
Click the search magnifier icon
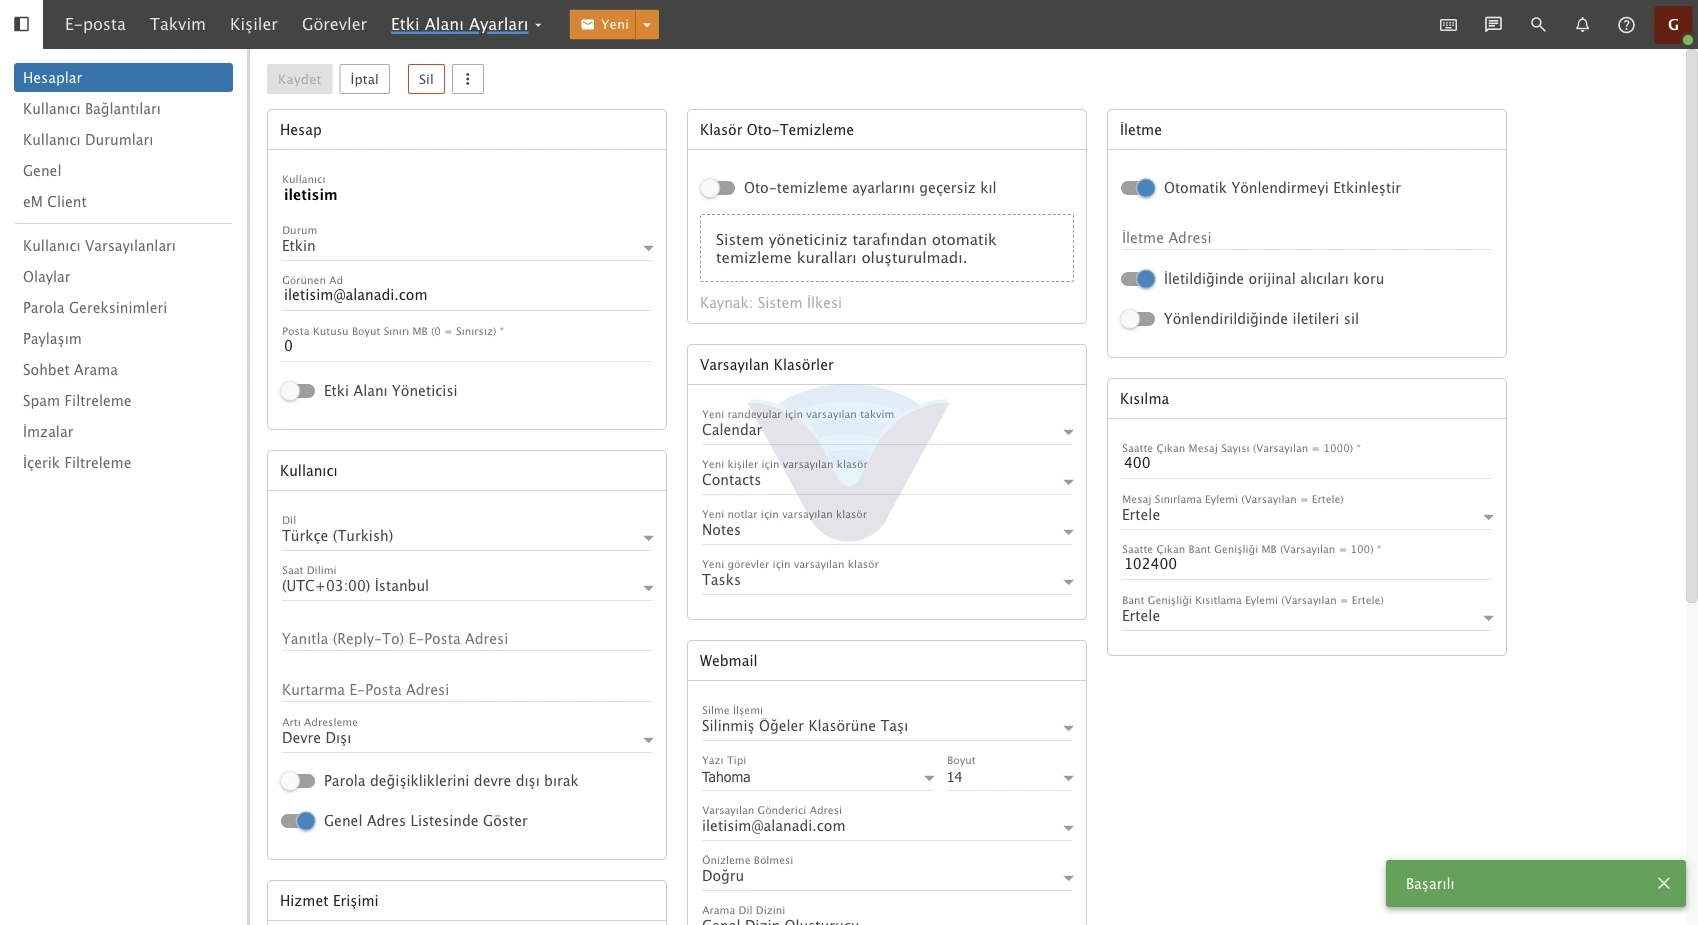[x=1538, y=25]
